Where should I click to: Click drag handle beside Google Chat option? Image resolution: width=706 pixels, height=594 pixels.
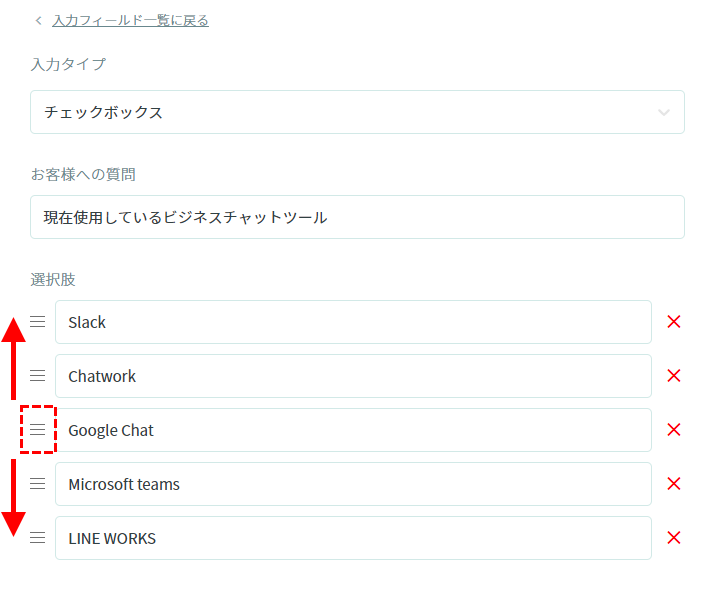click(37, 430)
